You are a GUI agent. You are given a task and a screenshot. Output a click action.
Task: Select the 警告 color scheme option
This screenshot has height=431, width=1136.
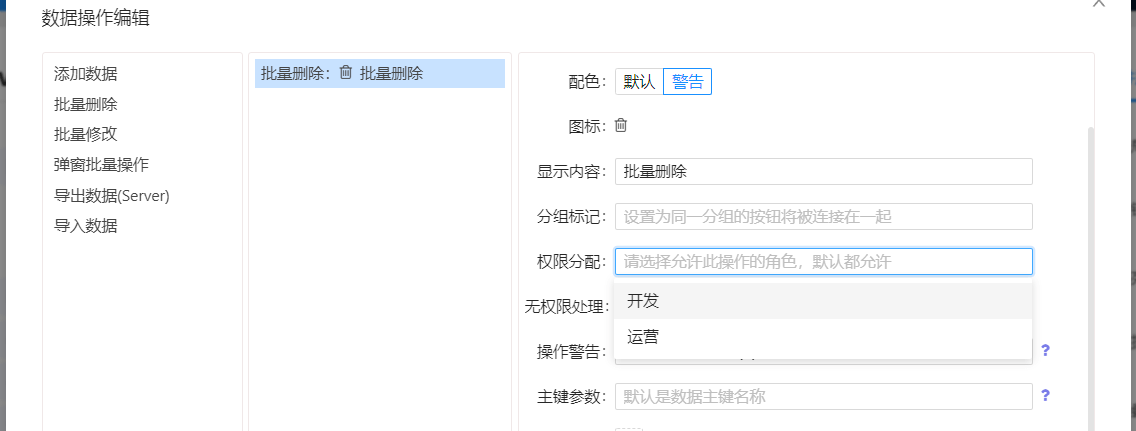click(687, 82)
